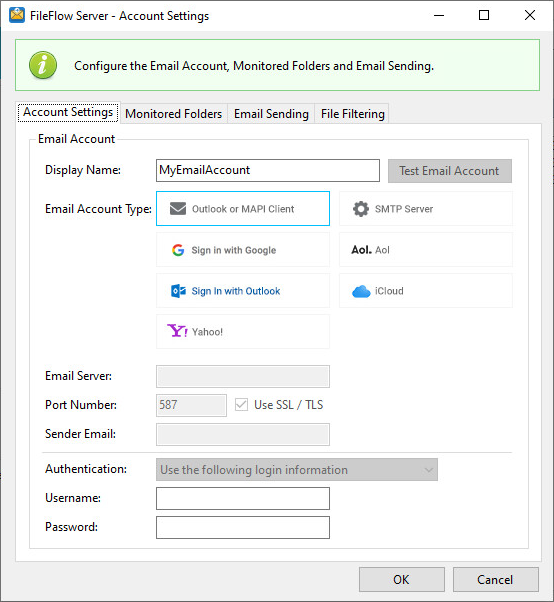This screenshot has width=554, height=602.
Task: Go to the File Filtering tab
Action: point(352,114)
